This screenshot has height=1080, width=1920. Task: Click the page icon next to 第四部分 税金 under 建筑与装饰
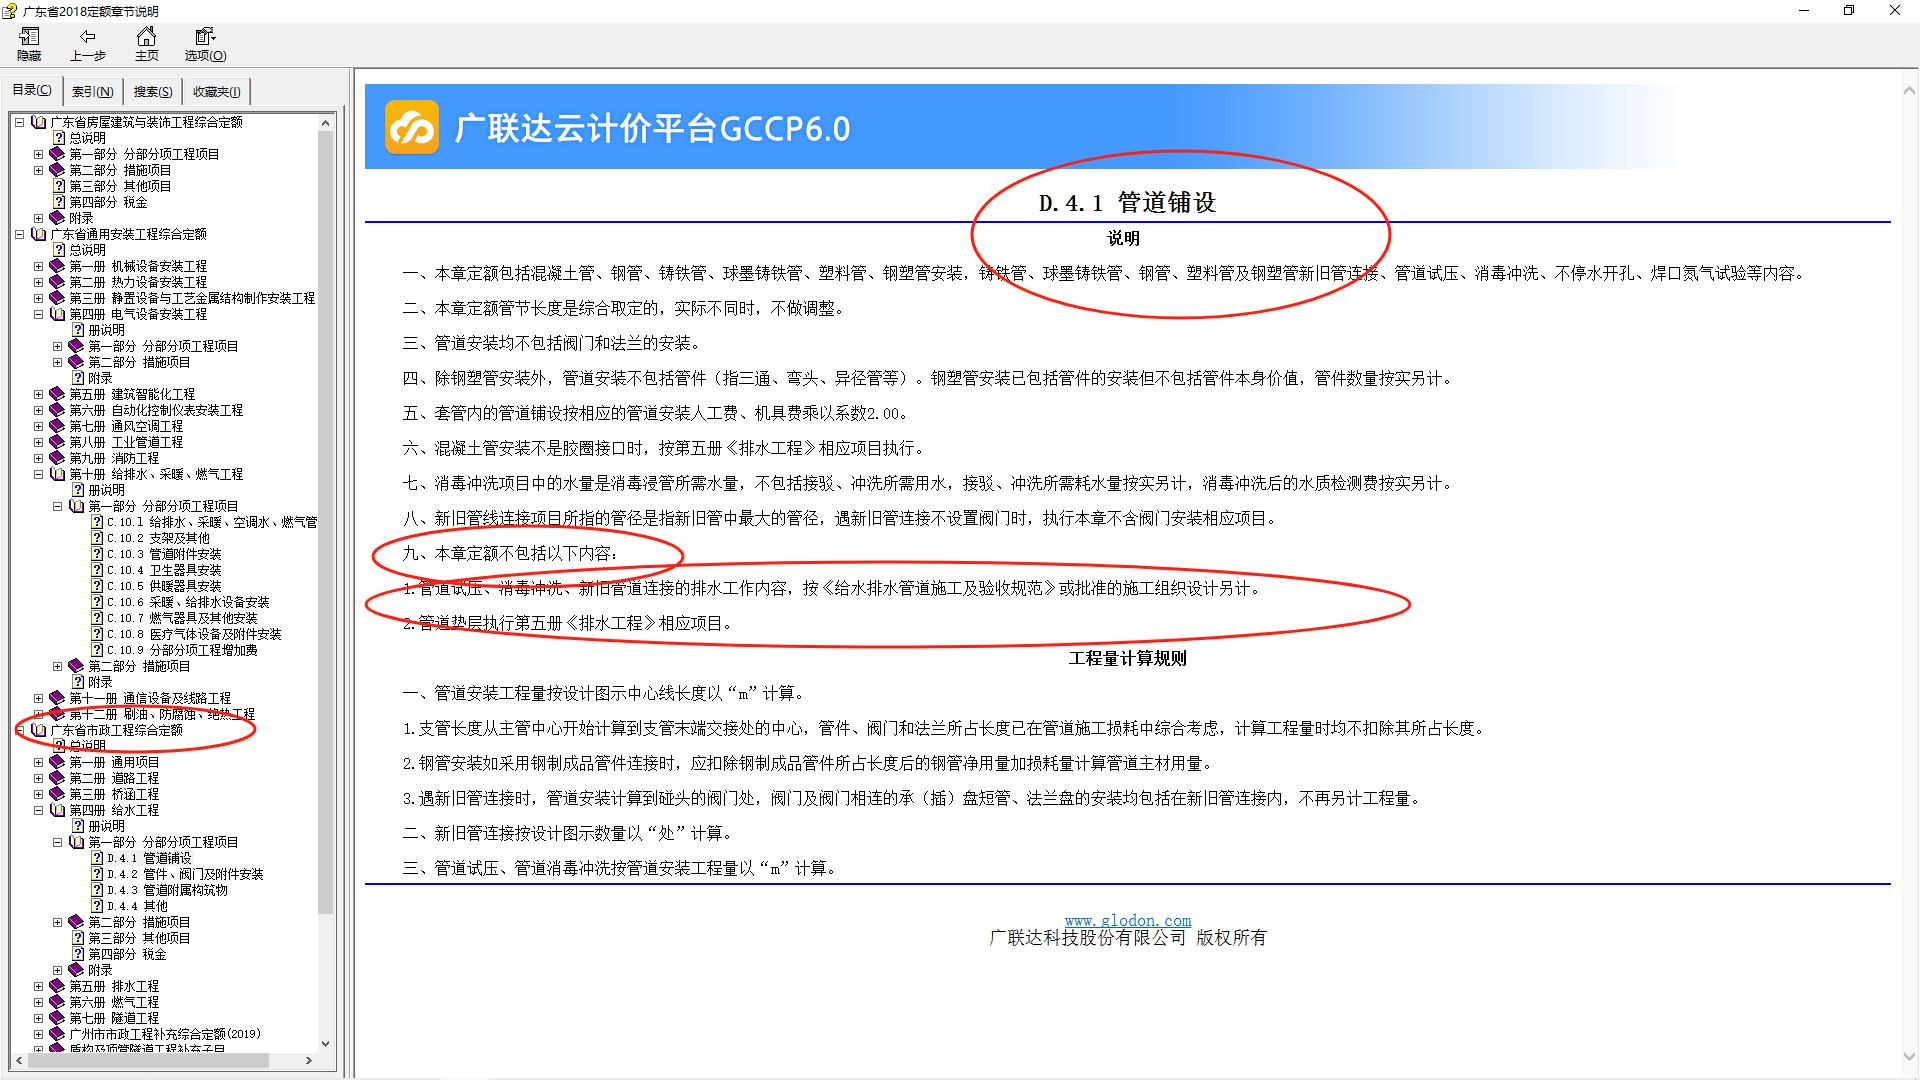click(60, 202)
